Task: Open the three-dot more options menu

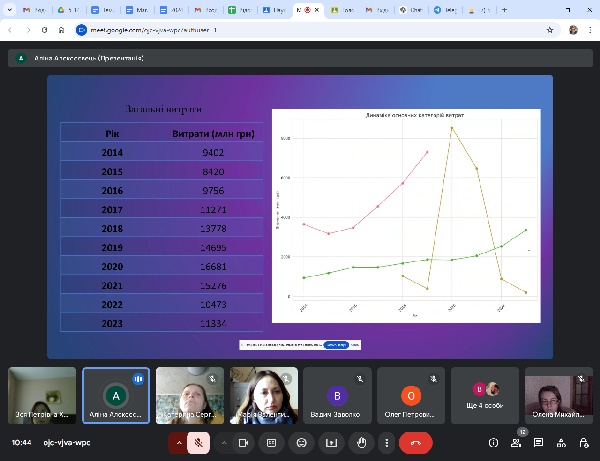Action: (385, 442)
